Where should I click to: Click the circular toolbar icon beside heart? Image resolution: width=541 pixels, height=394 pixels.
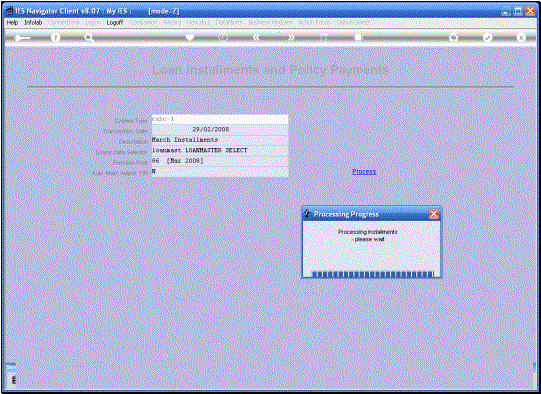(223, 37)
